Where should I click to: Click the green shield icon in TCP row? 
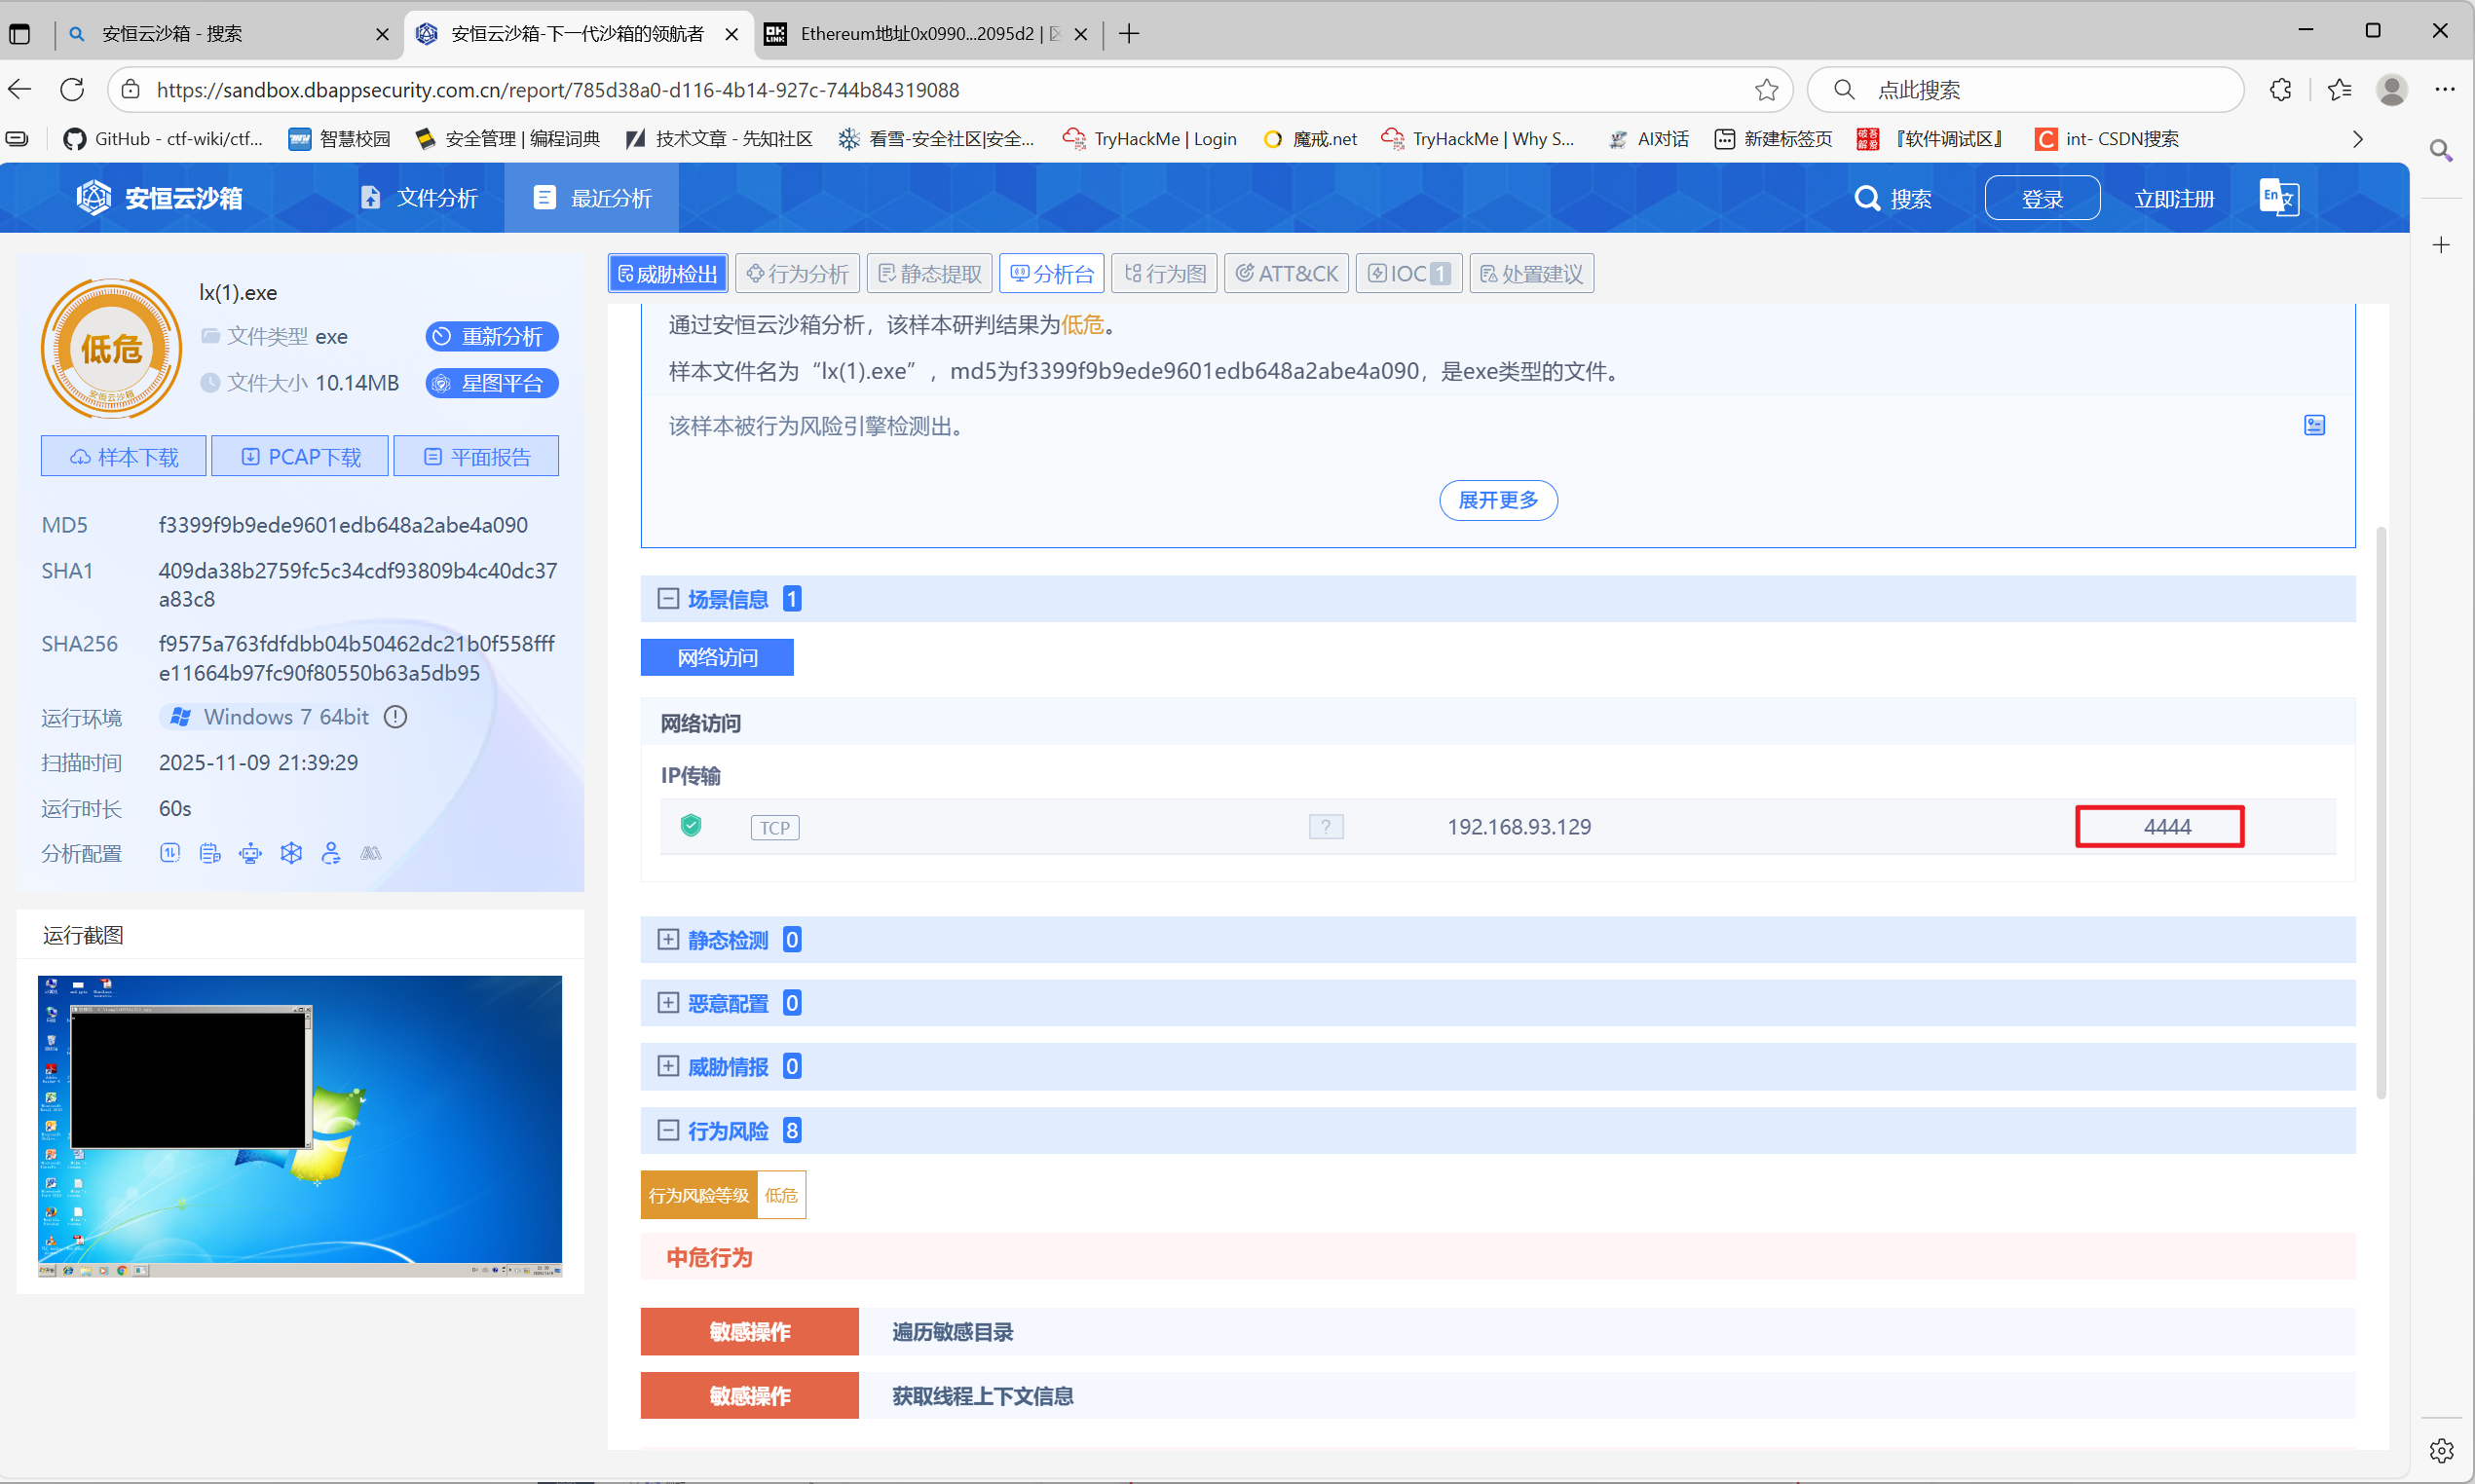tap(691, 826)
